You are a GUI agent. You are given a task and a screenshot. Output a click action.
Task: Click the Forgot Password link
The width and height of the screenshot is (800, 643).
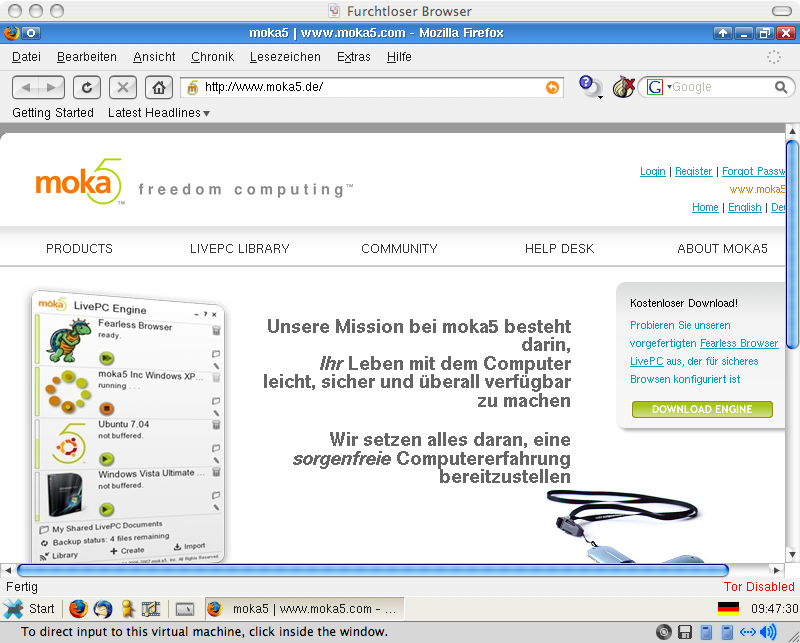pyautogui.click(x=753, y=171)
